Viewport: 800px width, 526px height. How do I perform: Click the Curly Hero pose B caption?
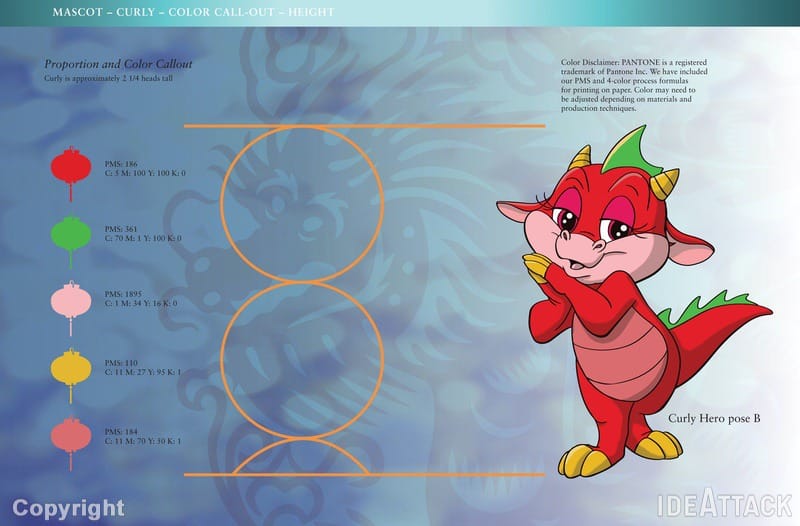point(713,418)
